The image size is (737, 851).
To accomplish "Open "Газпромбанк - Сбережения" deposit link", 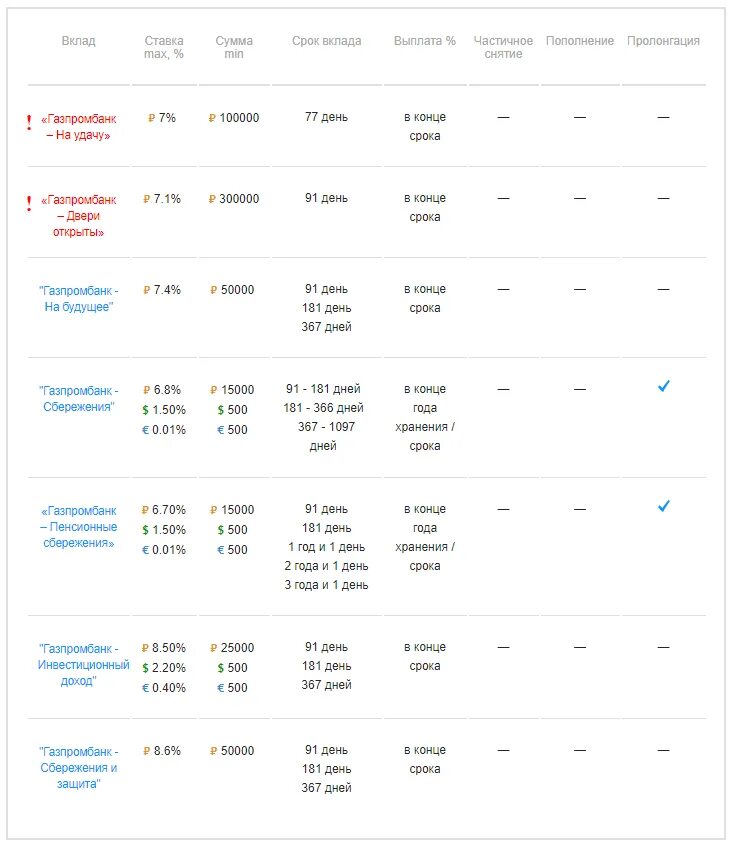I will pyautogui.click(x=78, y=398).
